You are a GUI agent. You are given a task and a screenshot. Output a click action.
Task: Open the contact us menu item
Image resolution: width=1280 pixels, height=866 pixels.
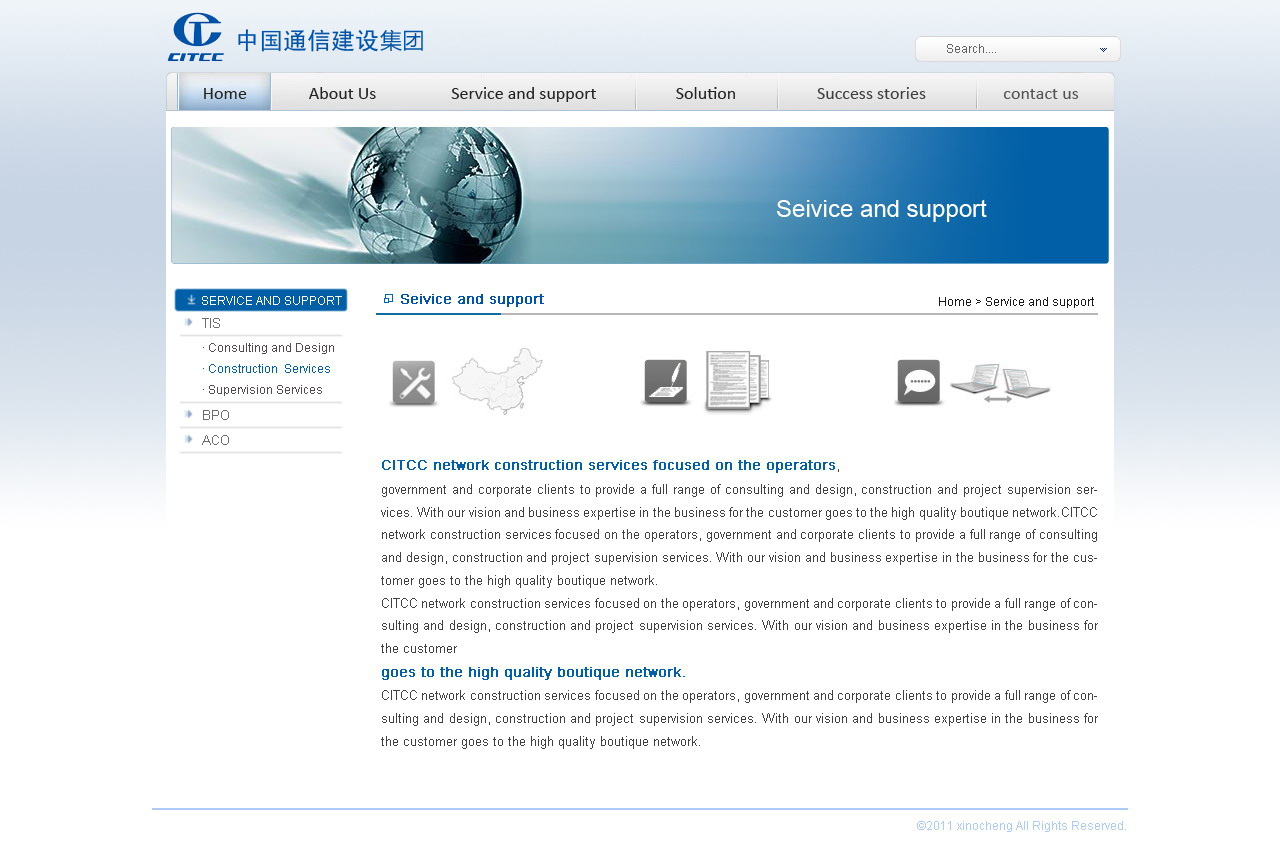pos(1041,93)
